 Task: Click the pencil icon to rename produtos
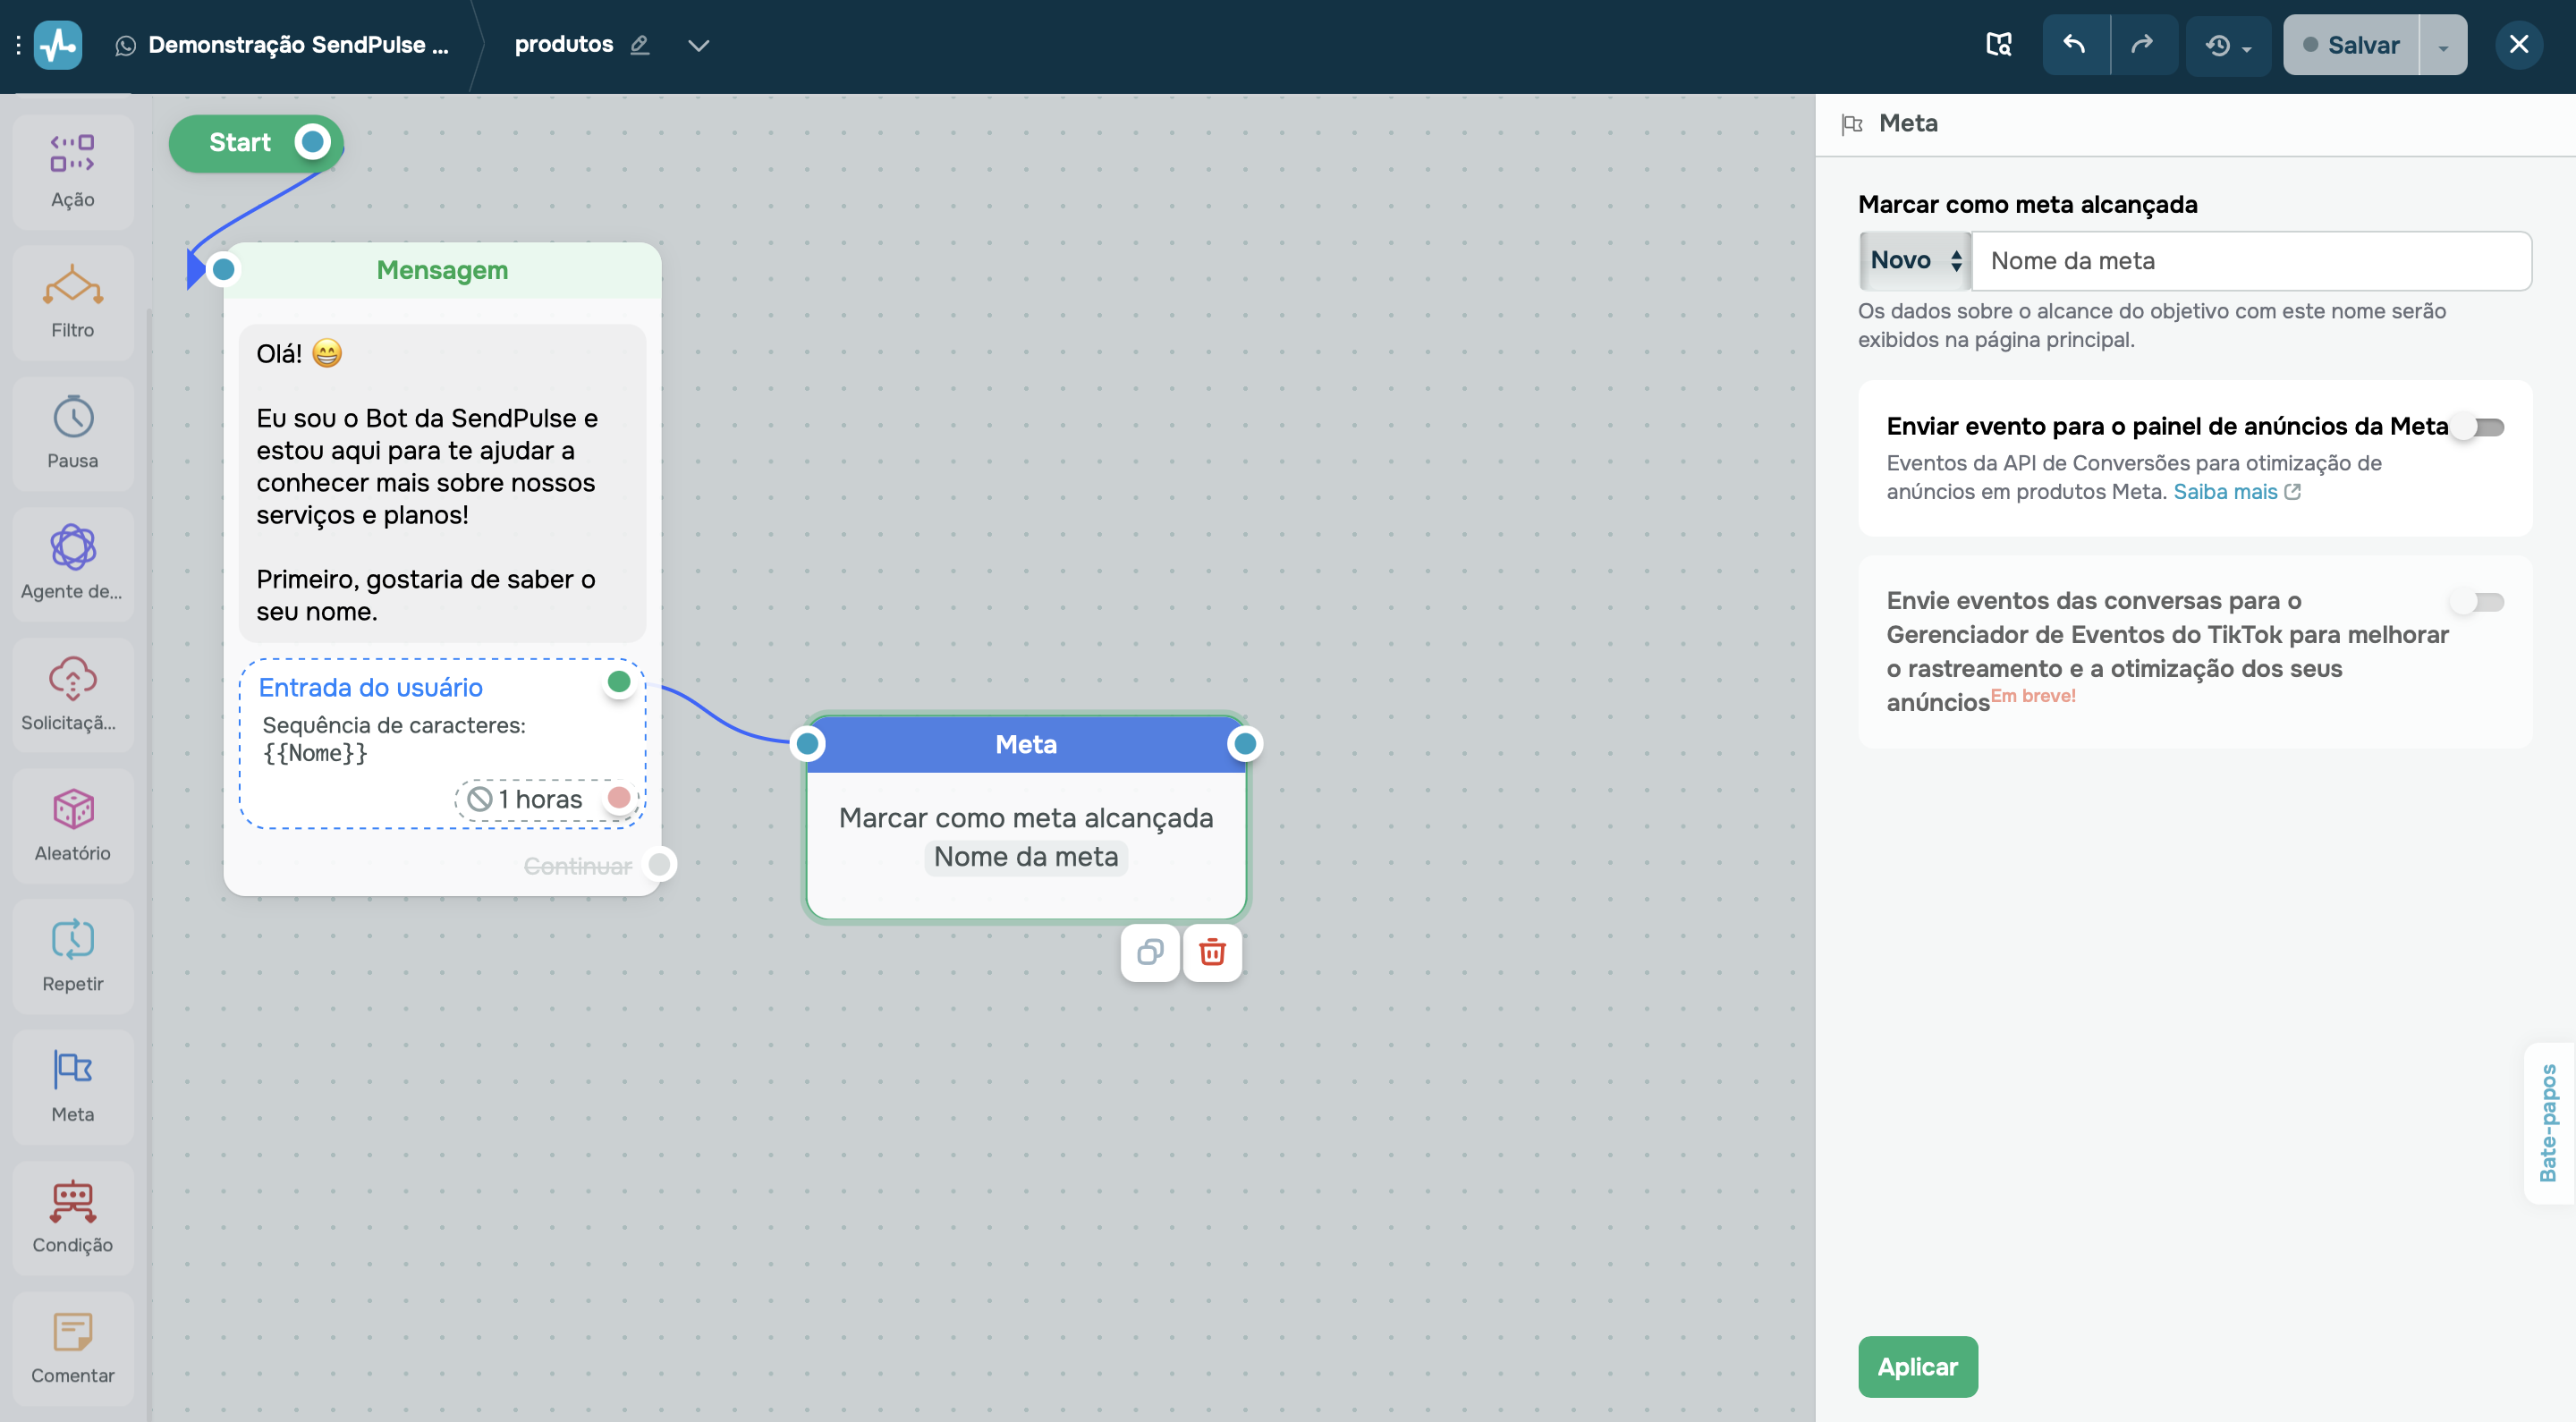coord(640,45)
